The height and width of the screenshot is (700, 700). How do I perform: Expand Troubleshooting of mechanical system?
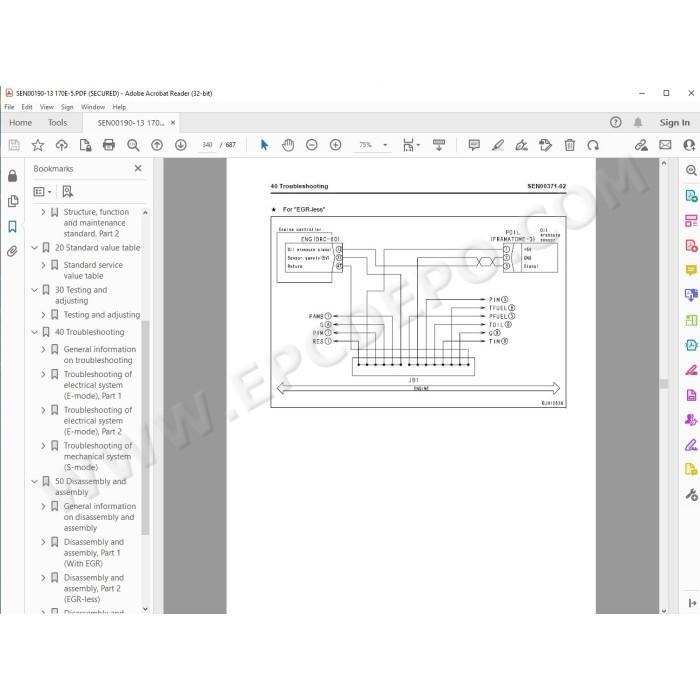point(43,446)
